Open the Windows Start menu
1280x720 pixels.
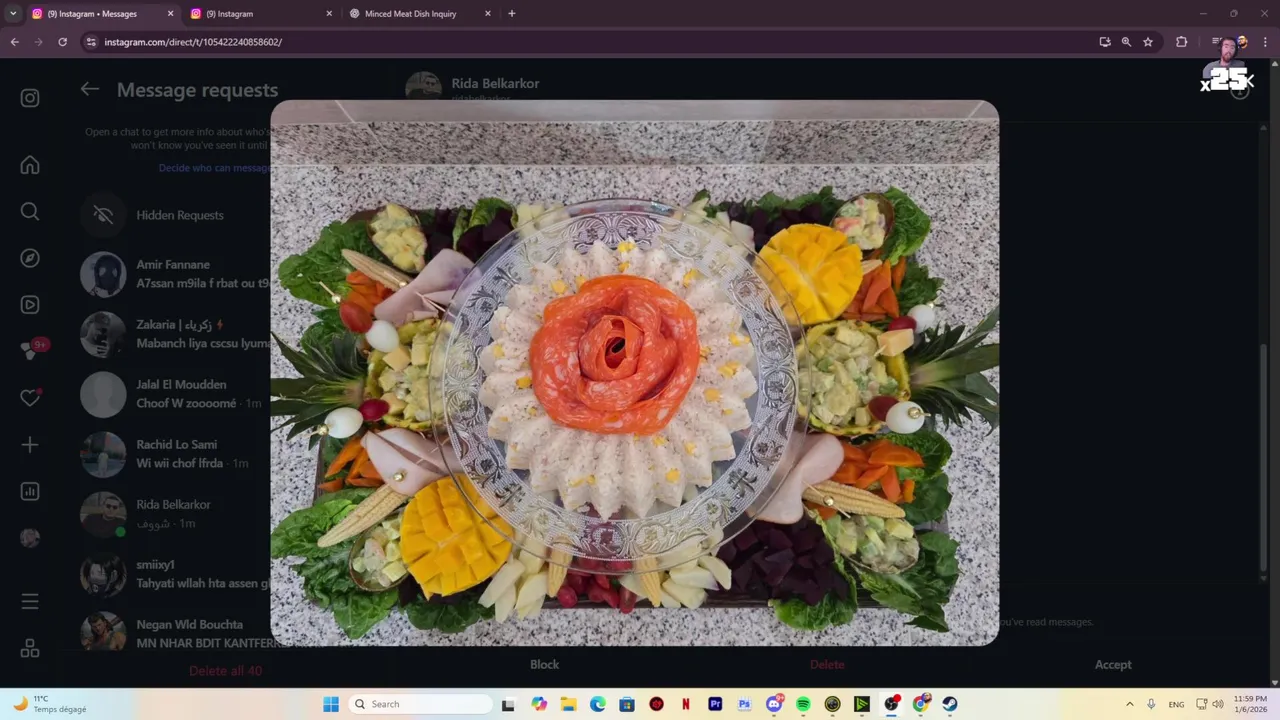point(331,704)
